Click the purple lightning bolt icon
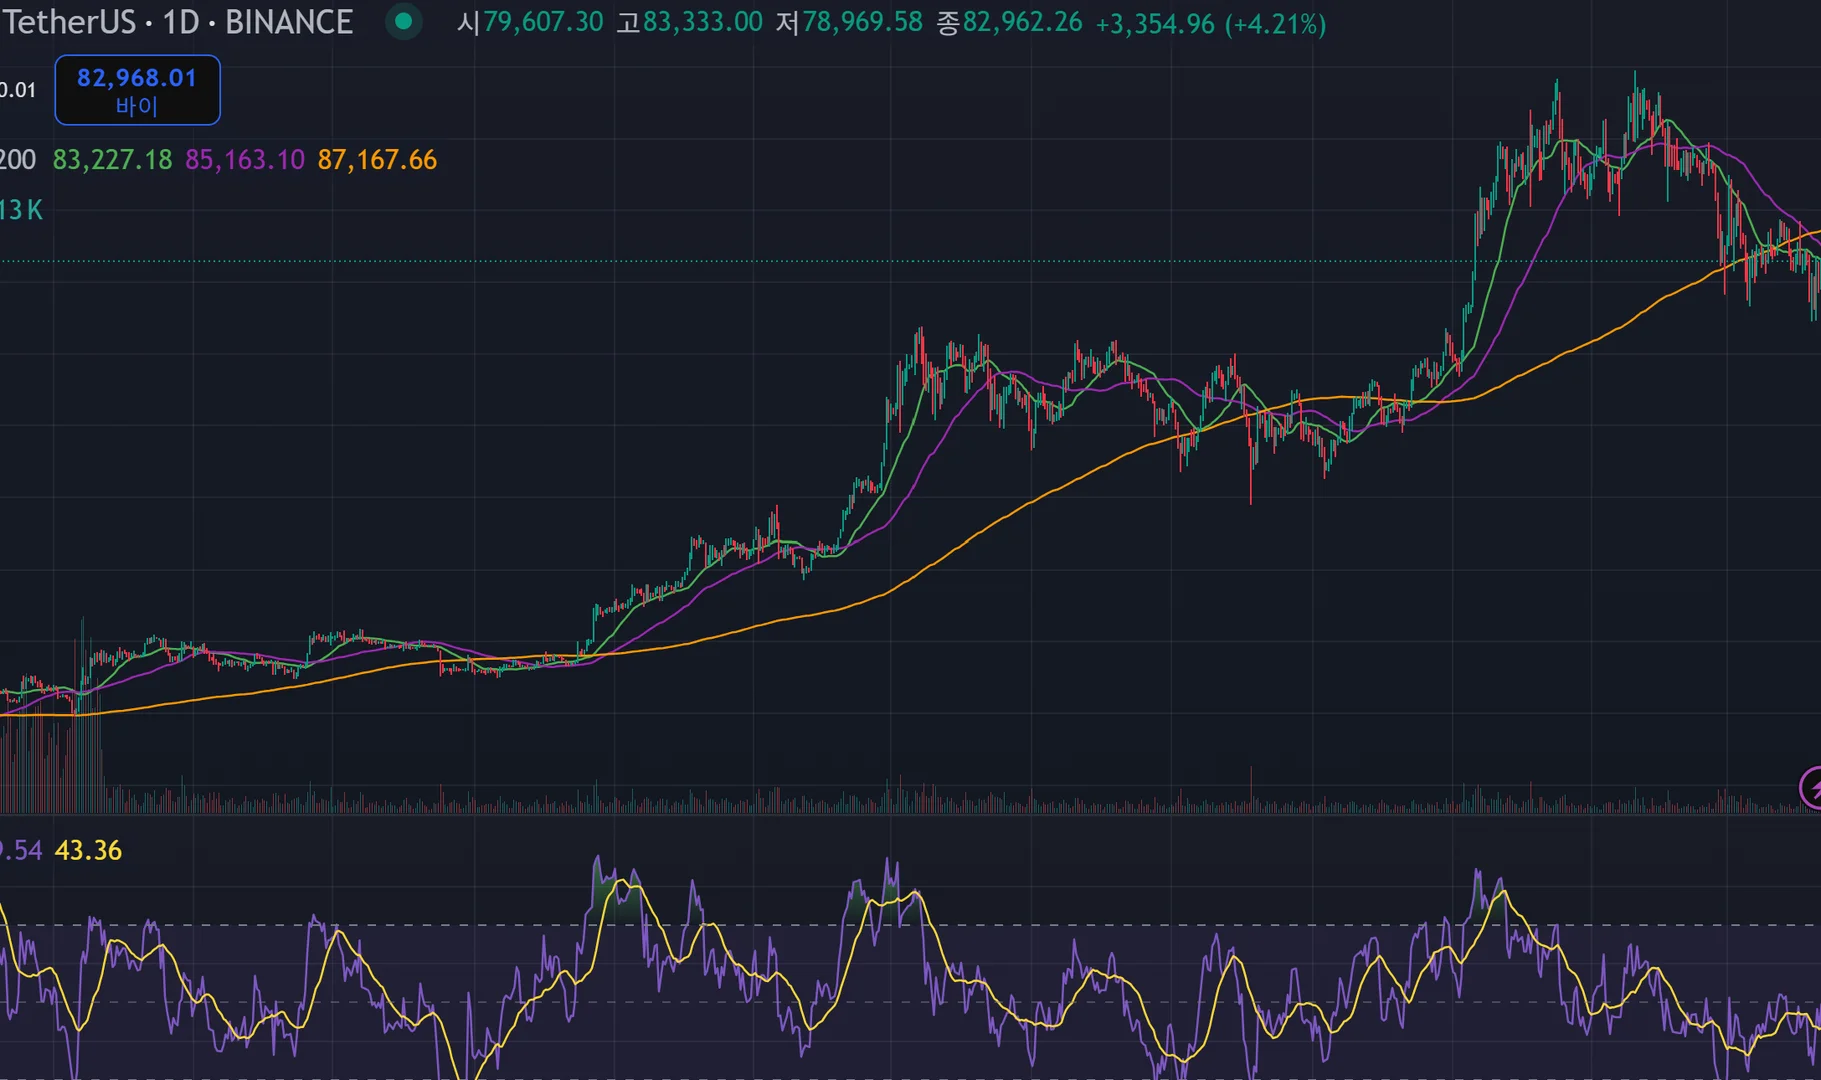Screen dimensions: 1821x1080 point(1811,787)
